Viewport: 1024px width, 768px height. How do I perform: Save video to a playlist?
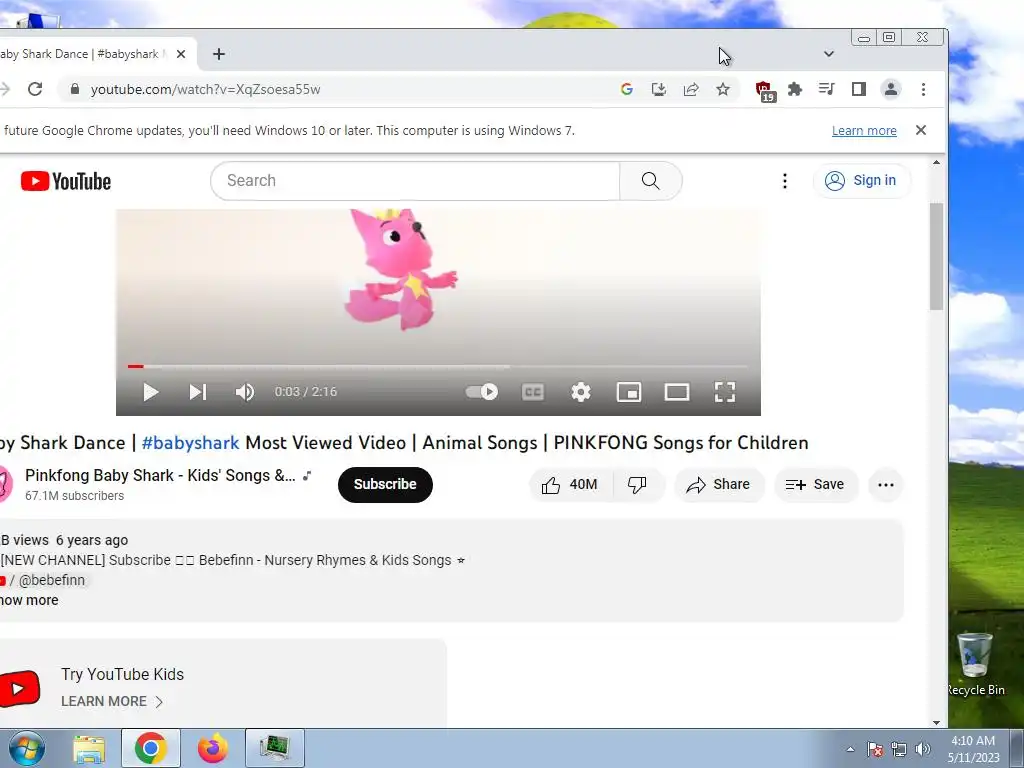click(815, 485)
